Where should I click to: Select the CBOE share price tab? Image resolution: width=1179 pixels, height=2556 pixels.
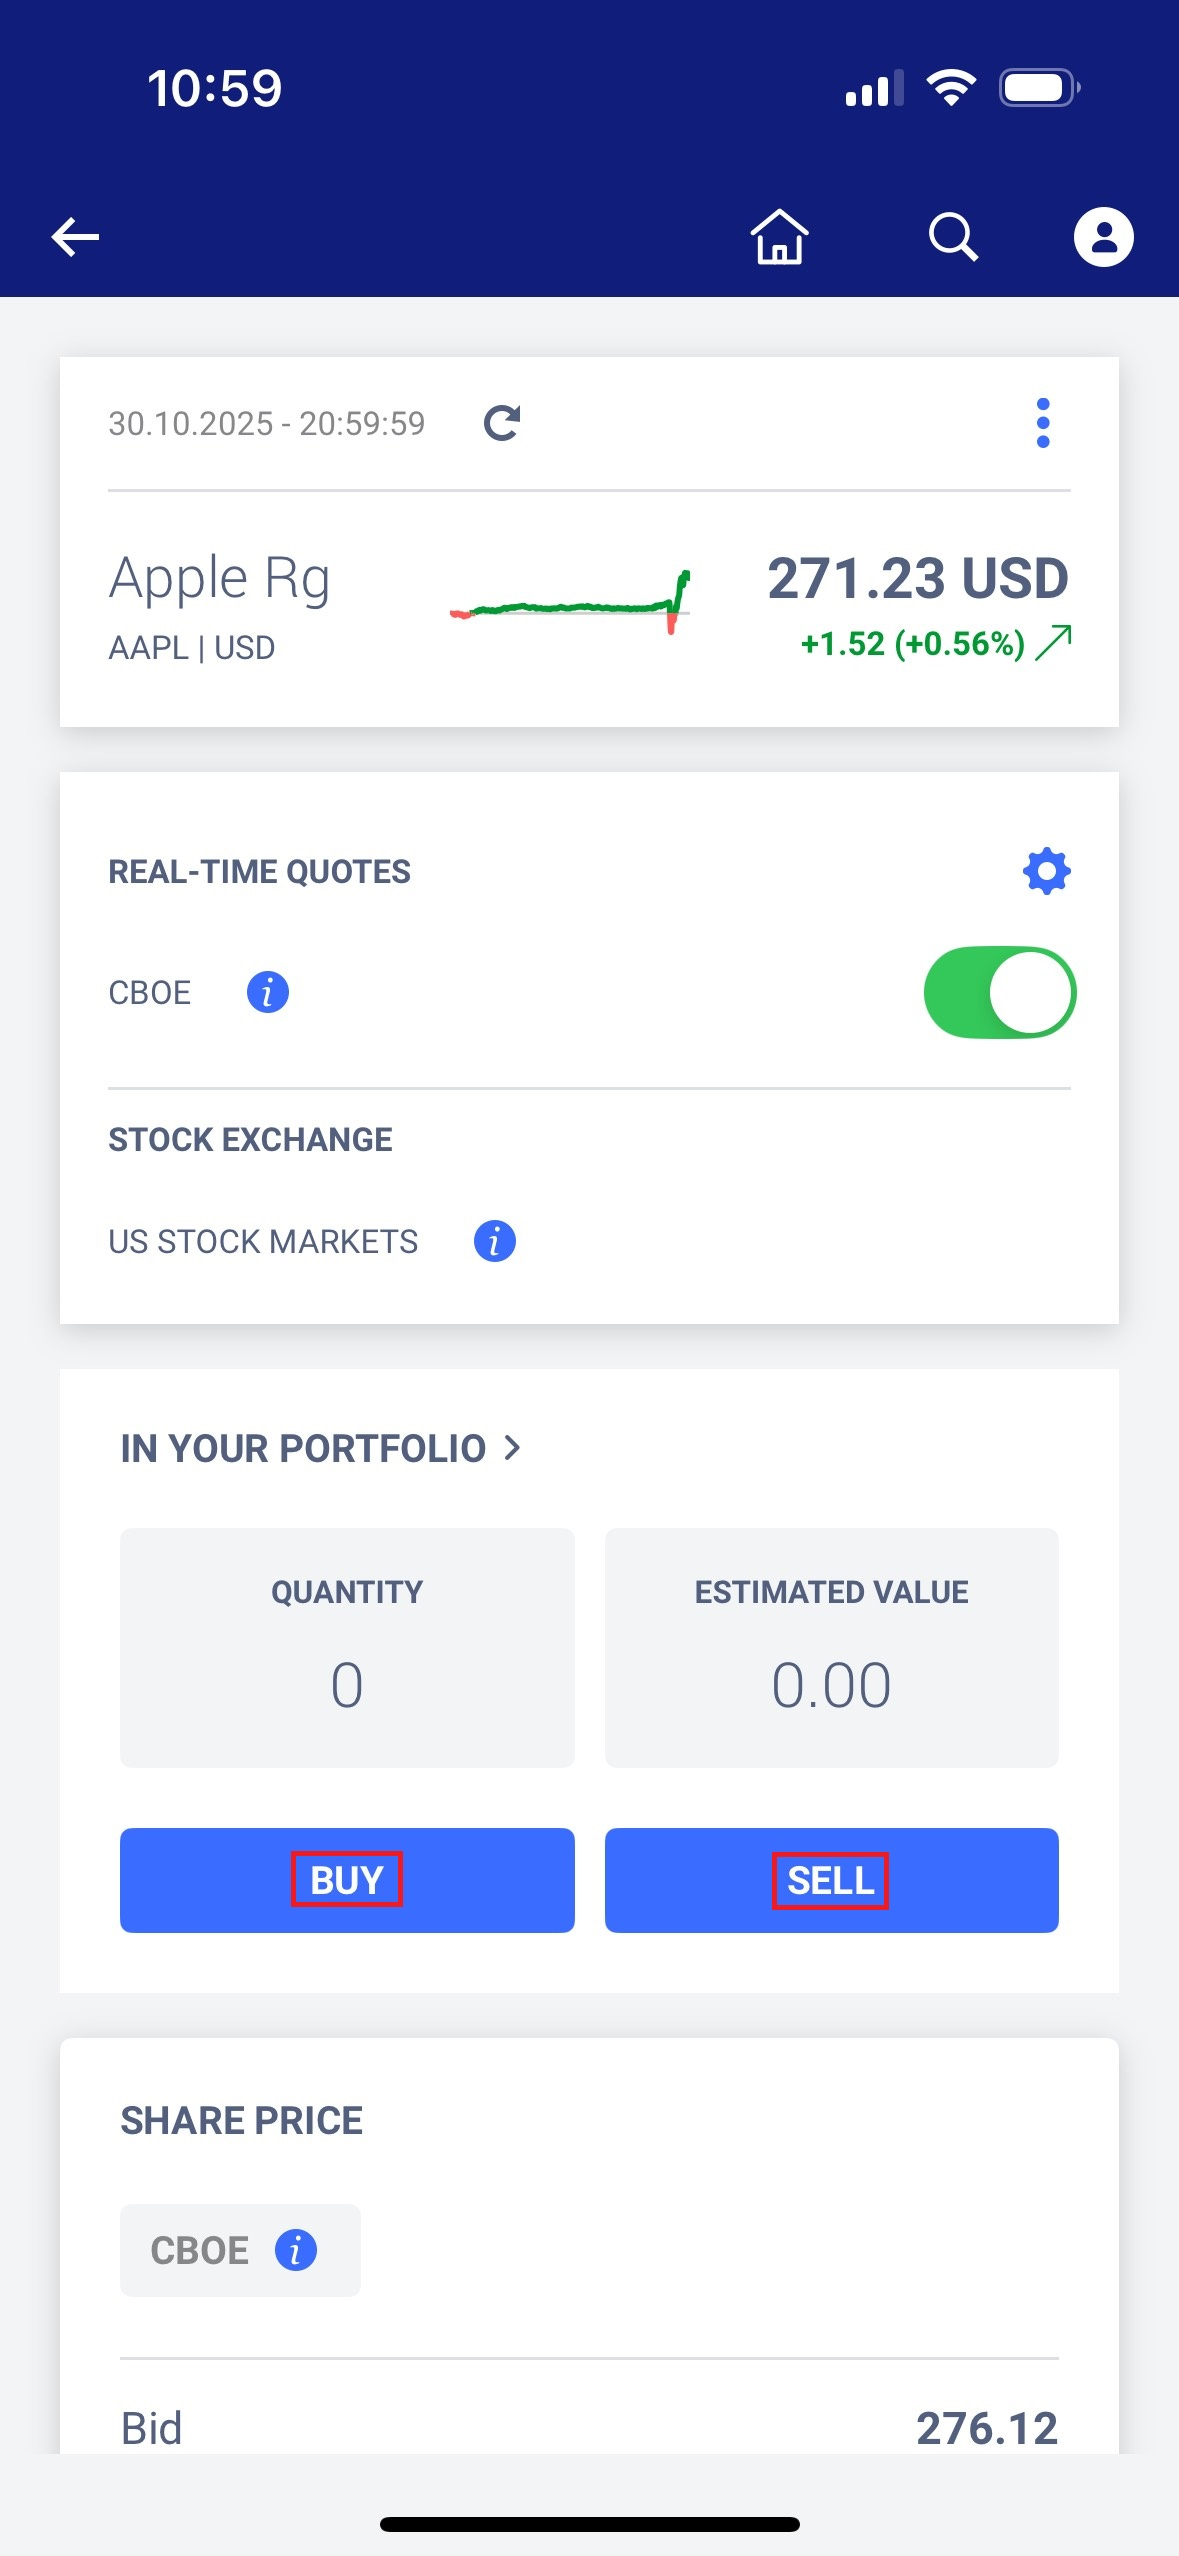(200, 2250)
